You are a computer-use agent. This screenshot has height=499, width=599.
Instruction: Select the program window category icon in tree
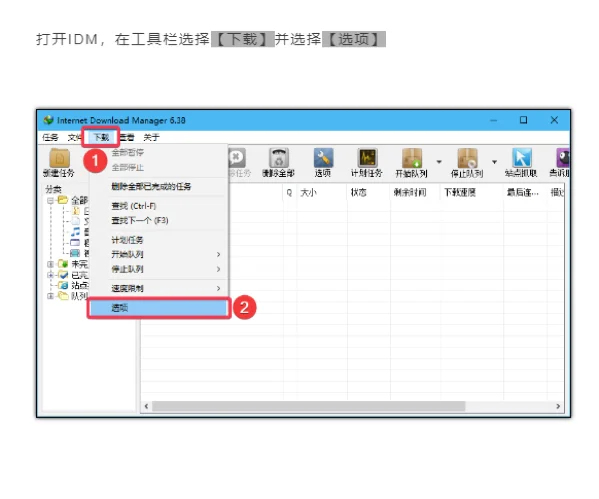(76, 242)
